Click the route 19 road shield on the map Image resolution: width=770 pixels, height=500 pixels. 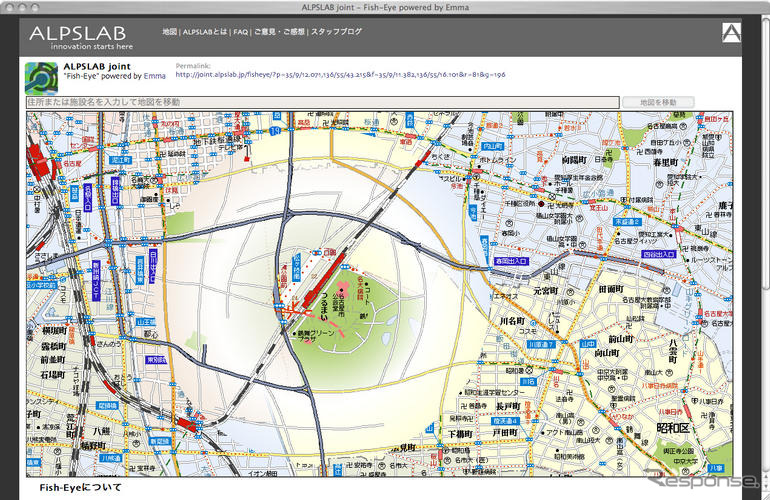[x=276, y=131]
